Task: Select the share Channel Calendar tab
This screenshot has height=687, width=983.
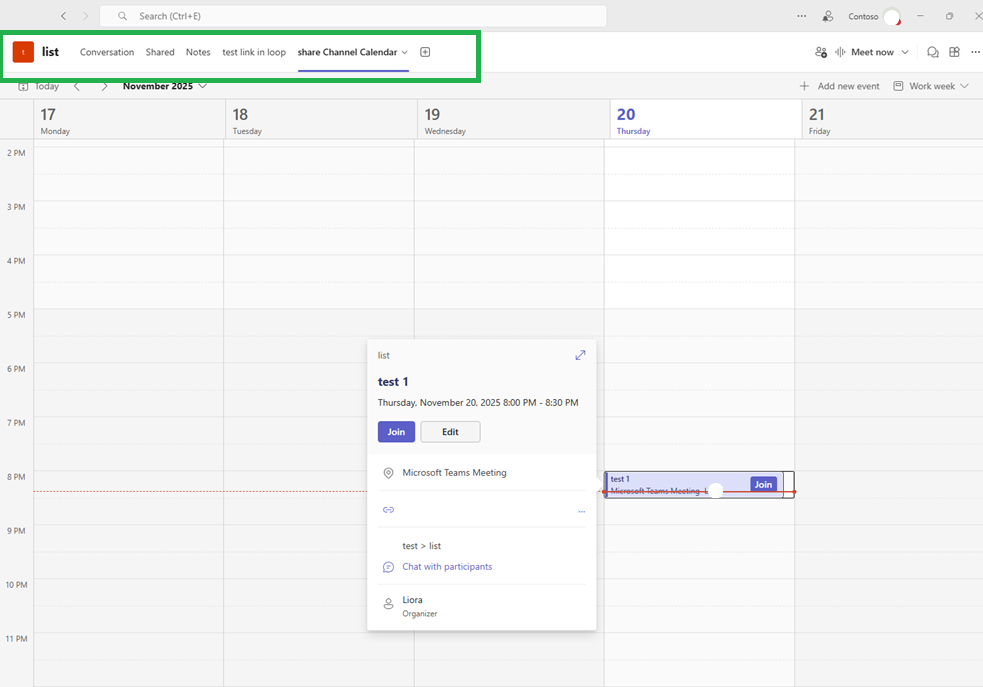Action: [x=347, y=52]
